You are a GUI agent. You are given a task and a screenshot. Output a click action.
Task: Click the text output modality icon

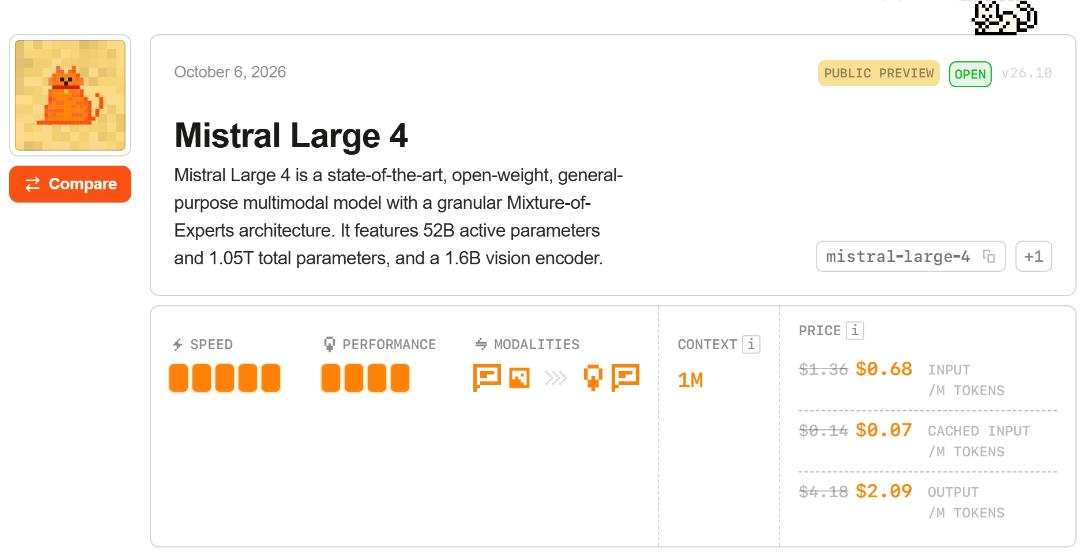coord(625,378)
